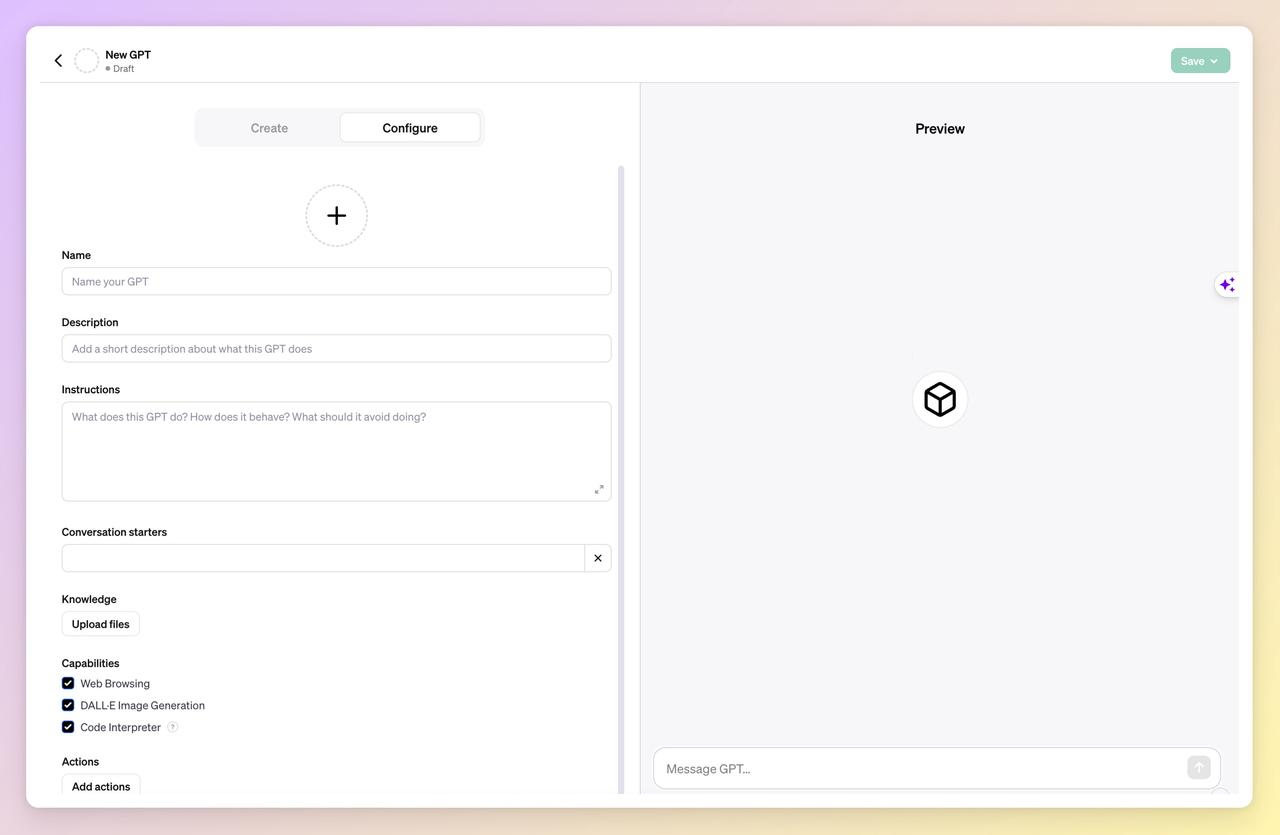
Task: Click the Draft status label
Action: click(x=123, y=69)
